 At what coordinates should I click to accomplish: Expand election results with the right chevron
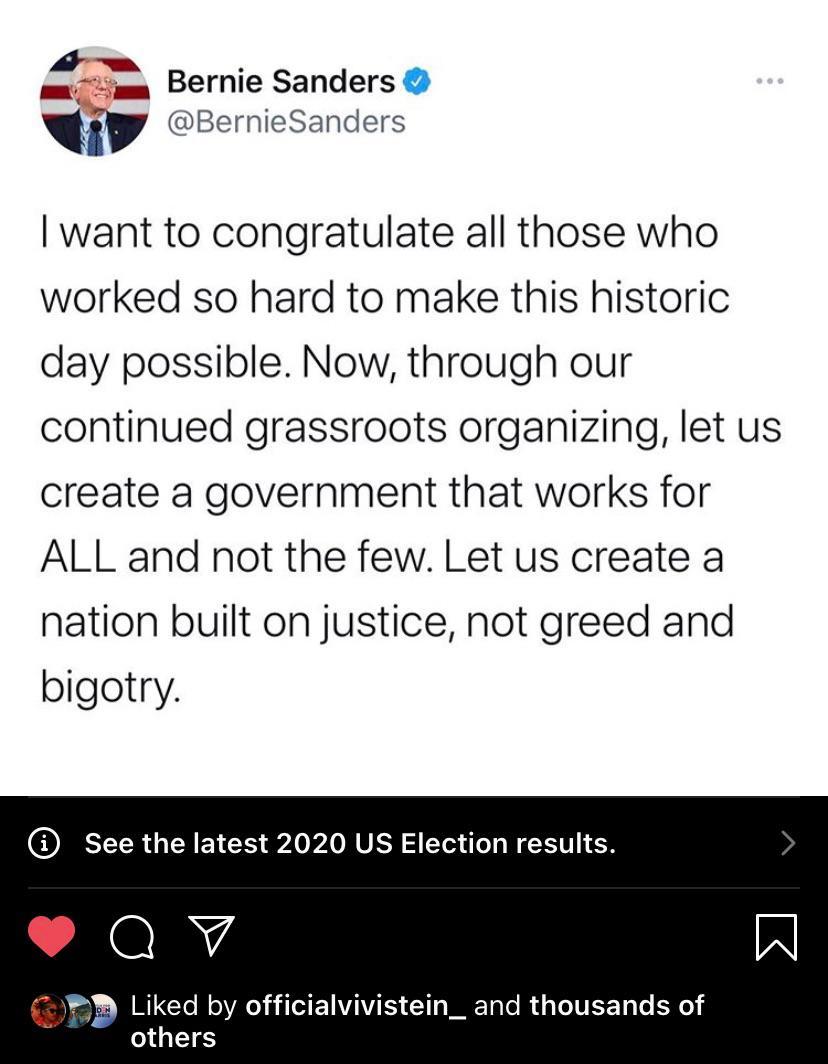pos(787,843)
